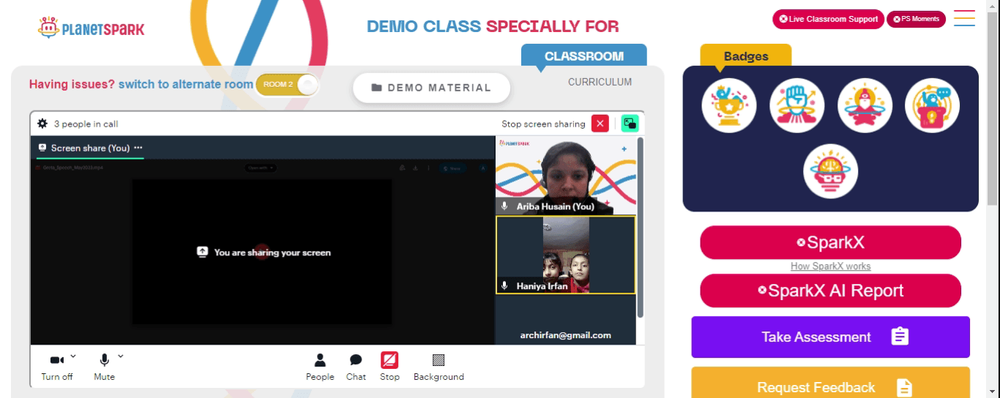This screenshot has width=1000, height=398.
Task: Select the meditating guru badge
Action: [x=864, y=105]
